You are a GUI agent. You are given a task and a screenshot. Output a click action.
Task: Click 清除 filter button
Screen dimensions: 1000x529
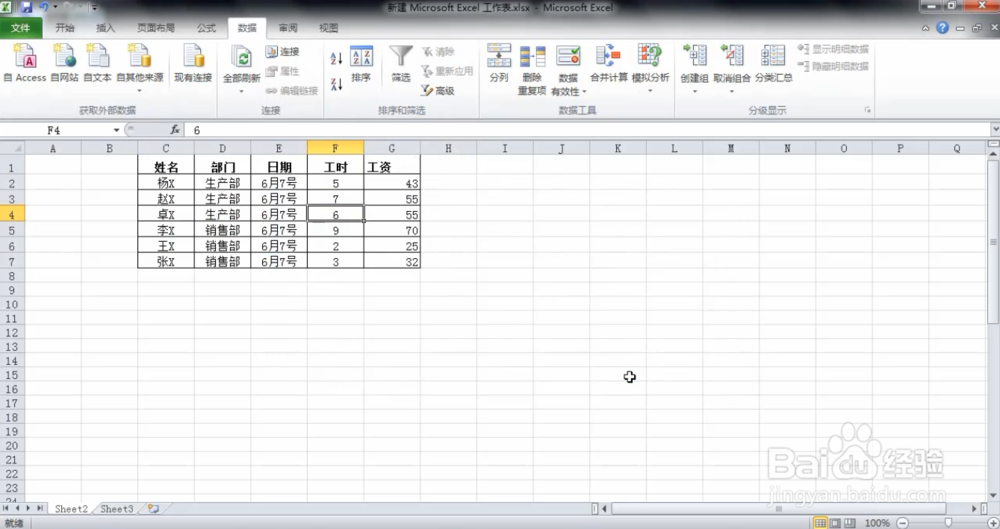[x=438, y=52]
